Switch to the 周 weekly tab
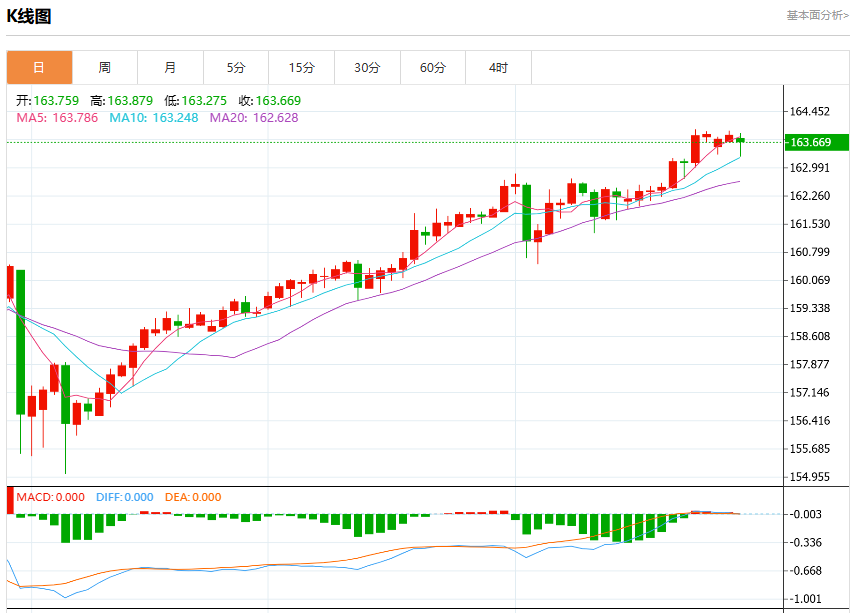 click(104, 68)
